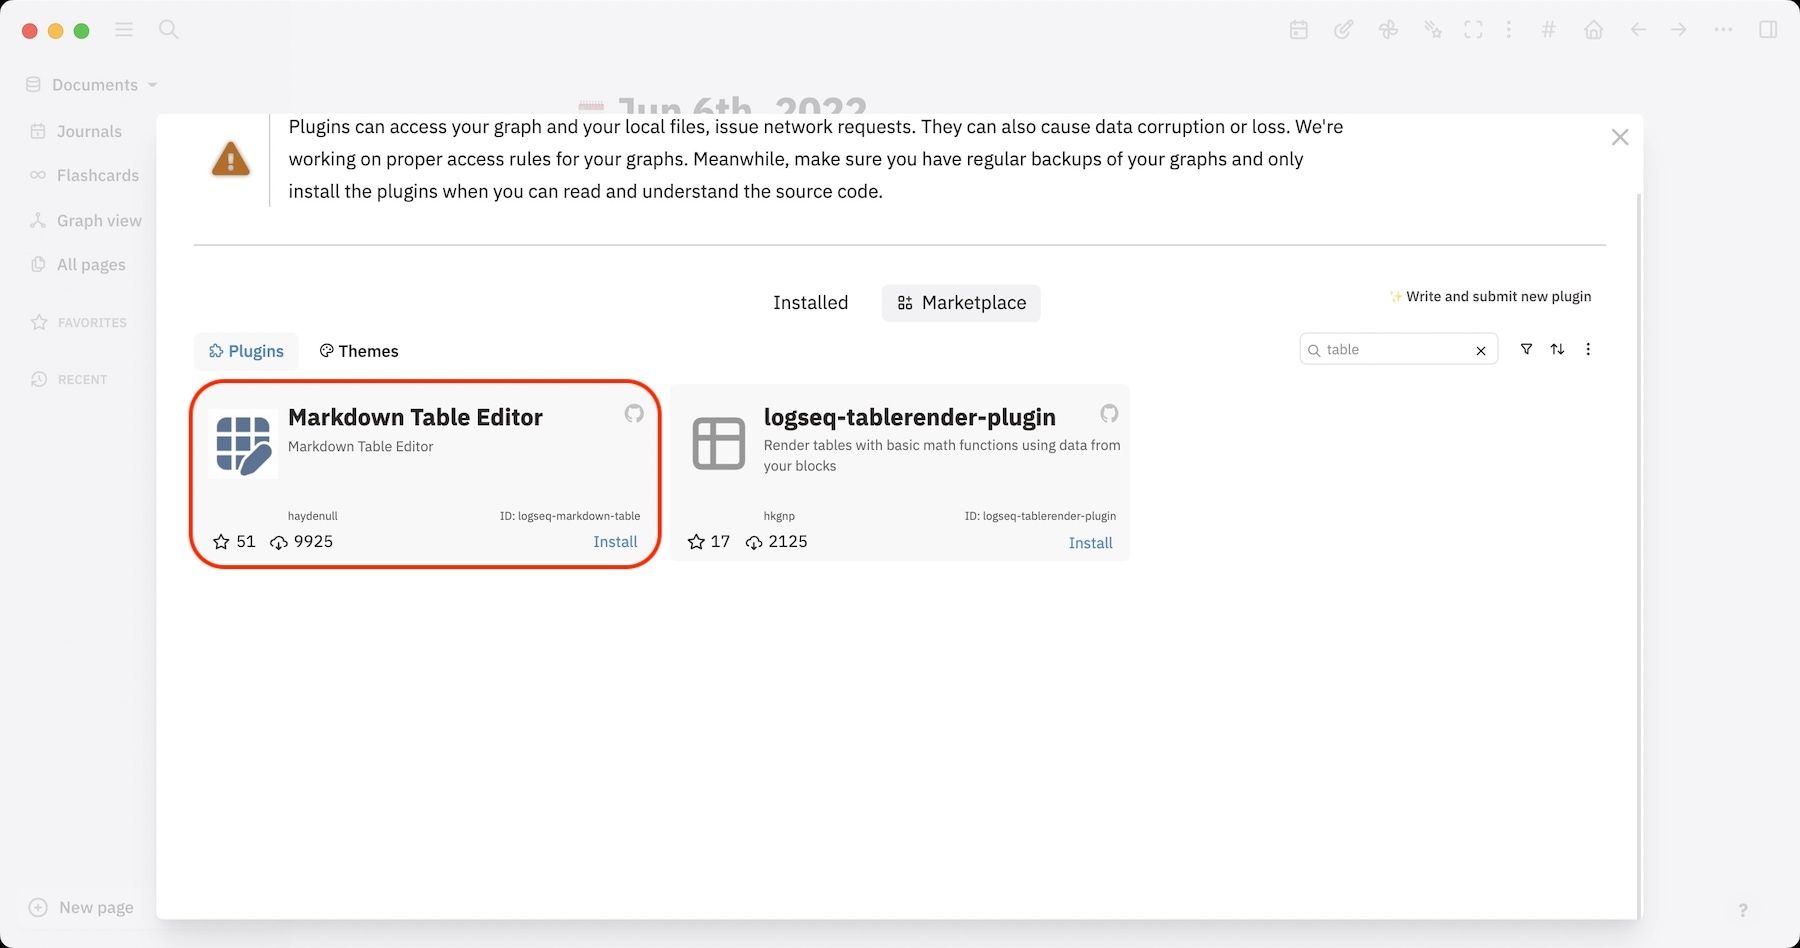The image size is (1800, 948).
Task: Open the Documents graph switcher dropdown
Action: click(x=95, y=85)
